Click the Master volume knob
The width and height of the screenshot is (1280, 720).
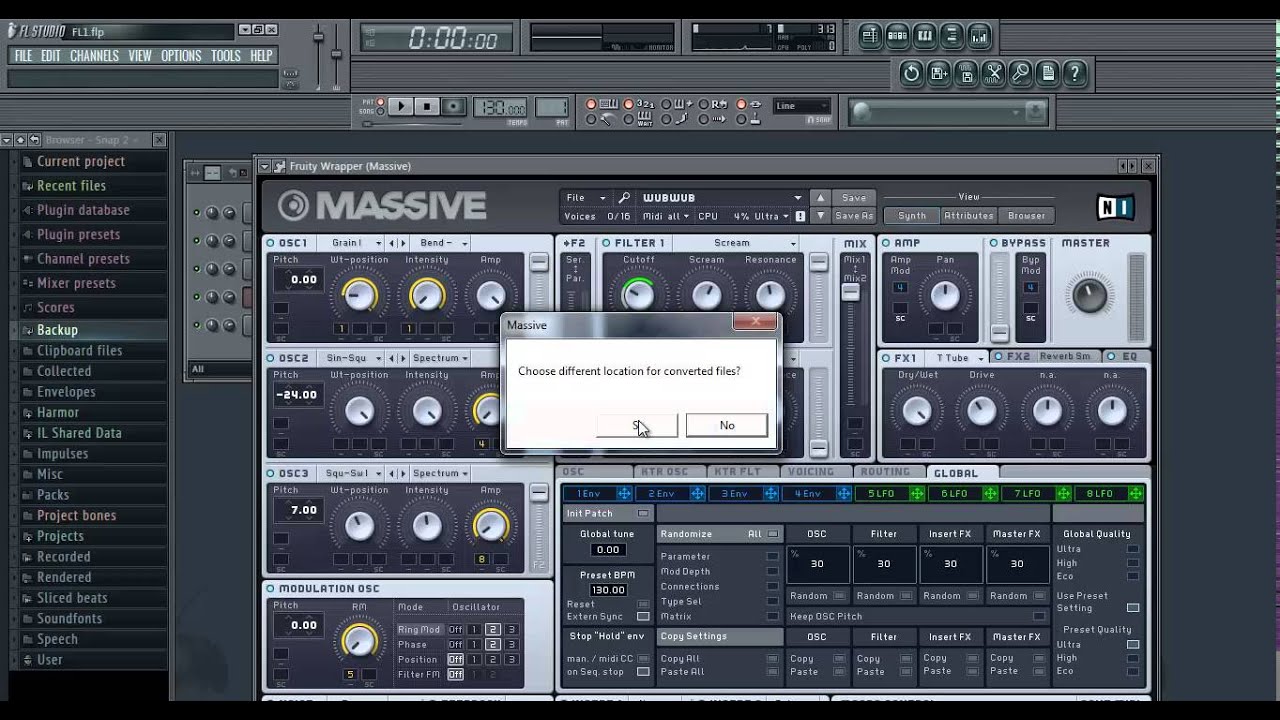pos(1089,296)
